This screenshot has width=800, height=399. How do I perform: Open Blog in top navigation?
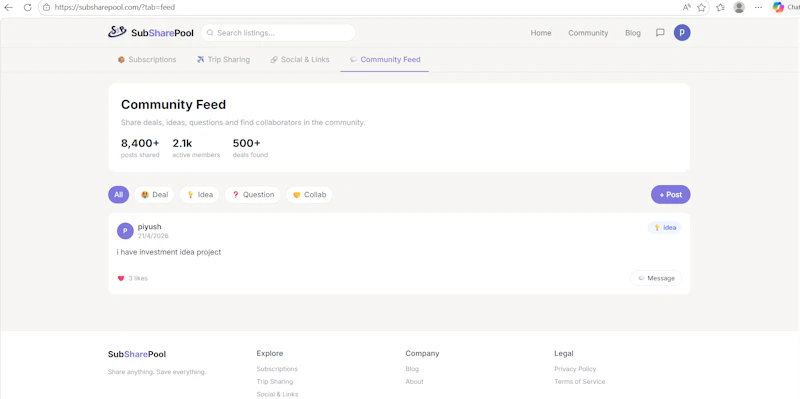tap(633, 33)
